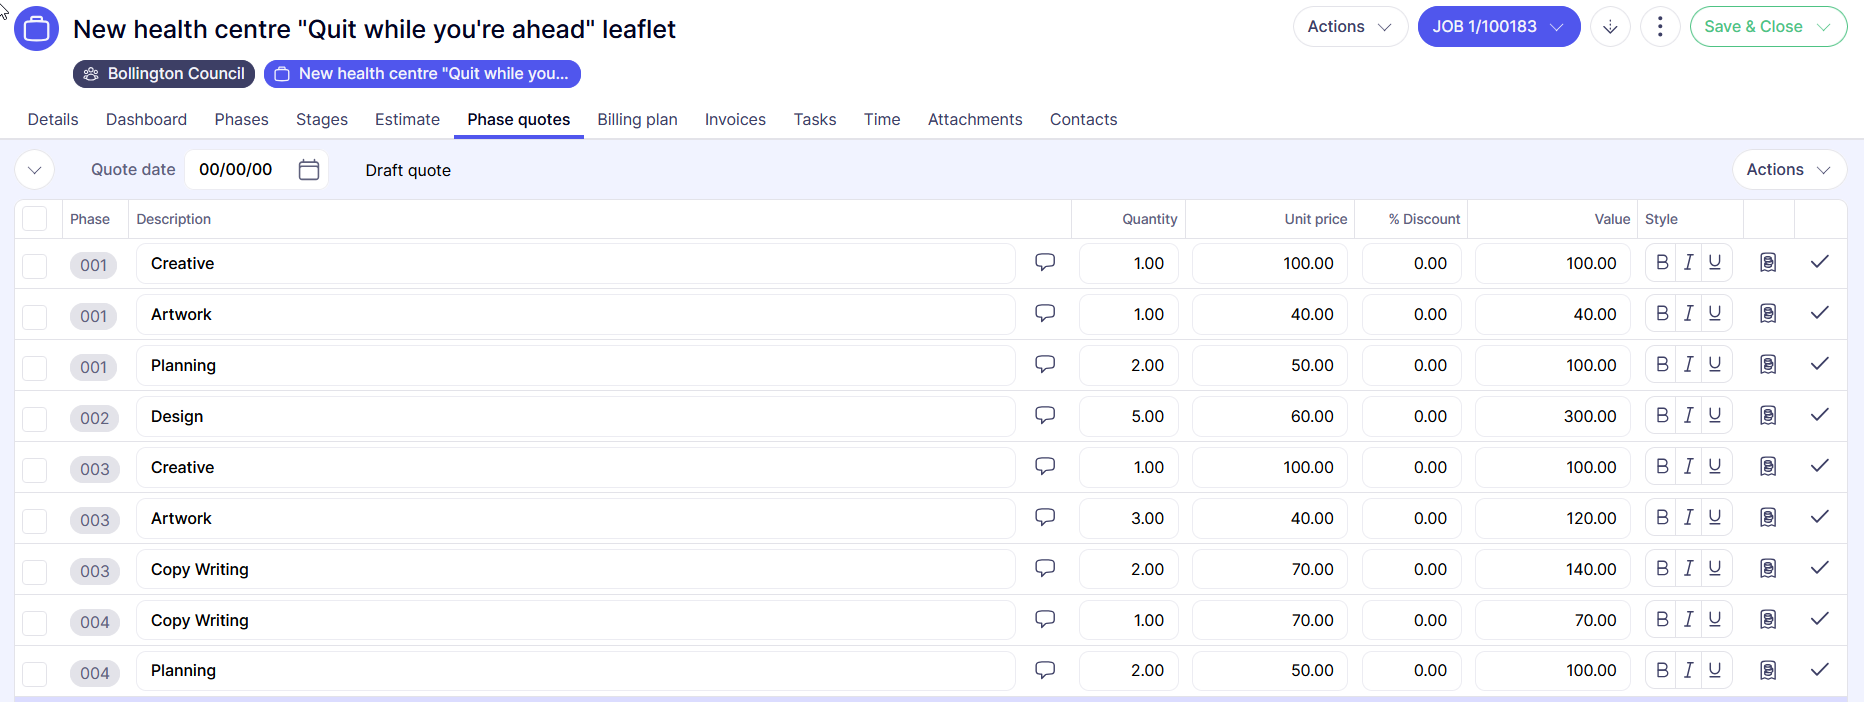Click the download arrow icon in header
This screenshot has height=702, width=1864.
(1610, 27)
